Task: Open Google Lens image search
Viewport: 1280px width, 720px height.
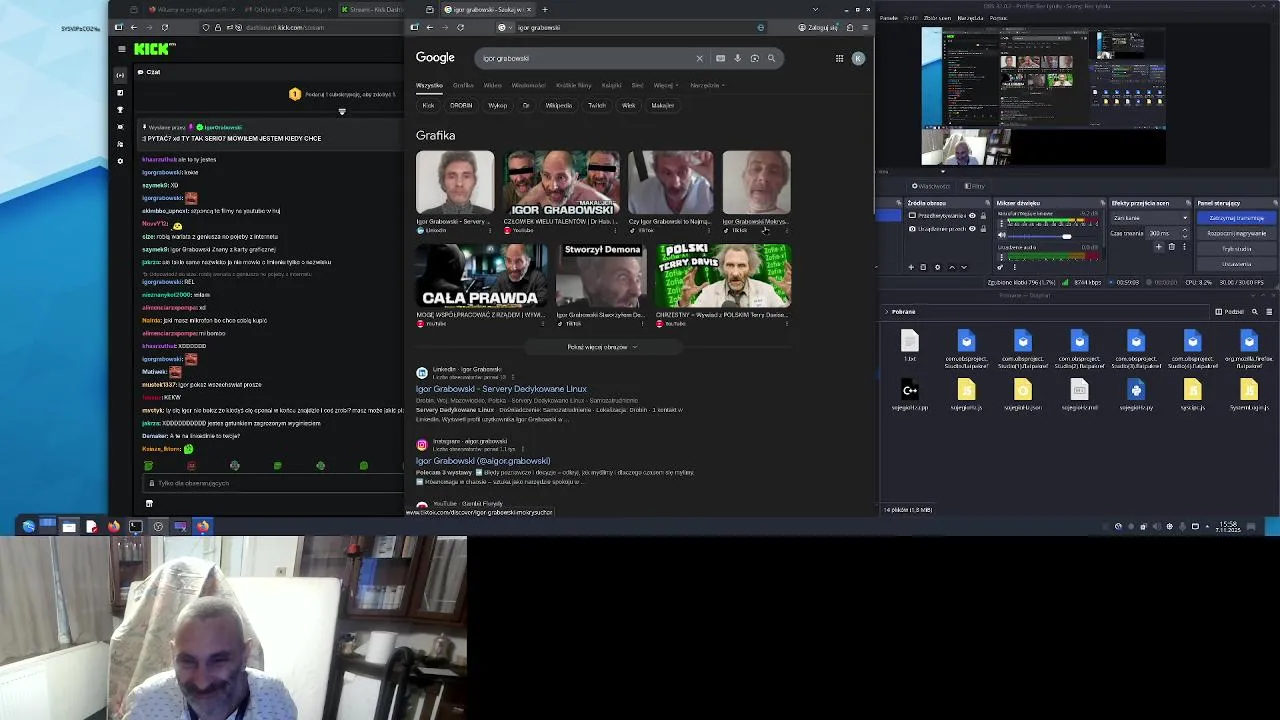Action: pyautogui.click(x=754, y=58)
